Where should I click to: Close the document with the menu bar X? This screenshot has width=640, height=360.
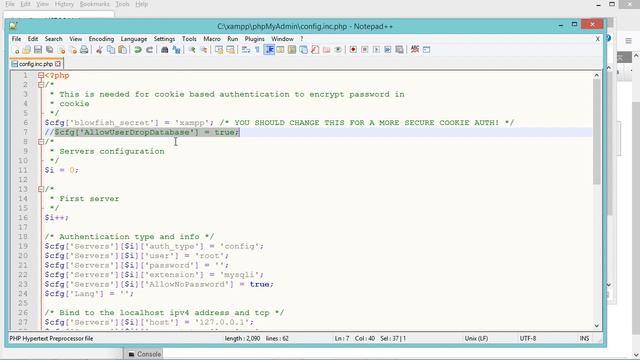598,39
